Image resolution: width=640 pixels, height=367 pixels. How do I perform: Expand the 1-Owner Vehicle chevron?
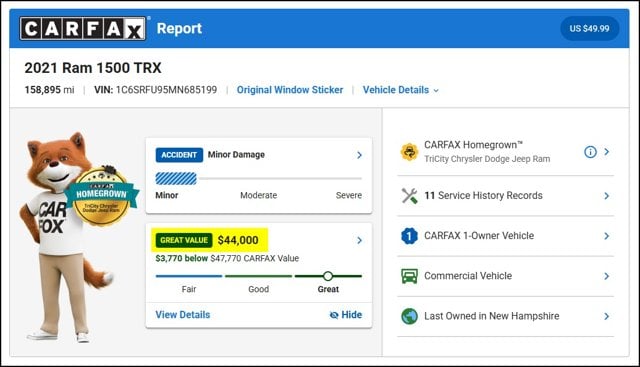point(607,236)
